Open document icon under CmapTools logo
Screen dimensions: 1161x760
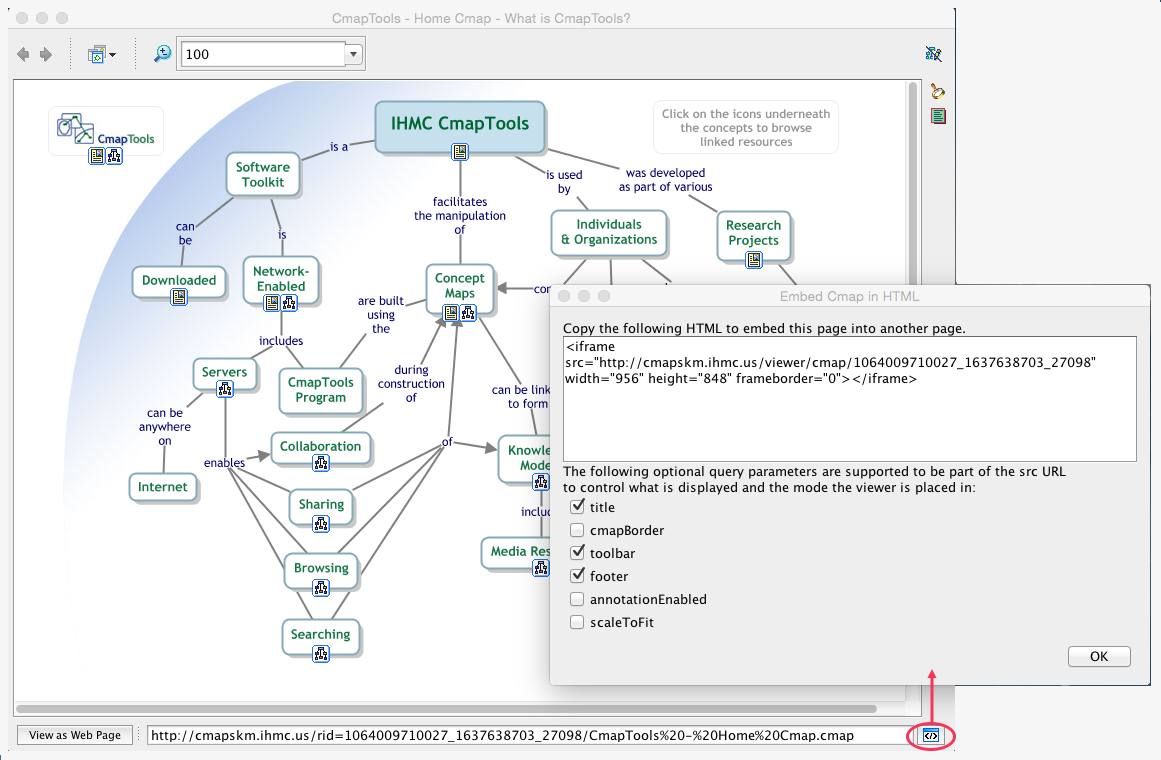point(96,156)
